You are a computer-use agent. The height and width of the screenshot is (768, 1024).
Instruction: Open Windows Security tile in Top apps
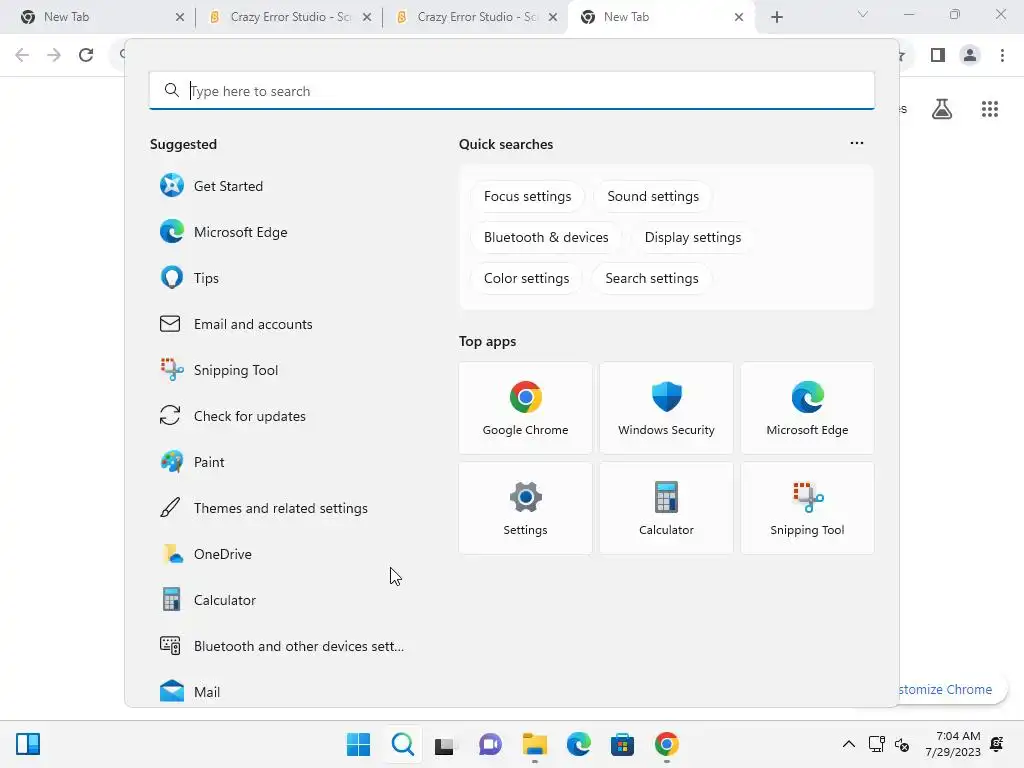[x=666, y=408]
